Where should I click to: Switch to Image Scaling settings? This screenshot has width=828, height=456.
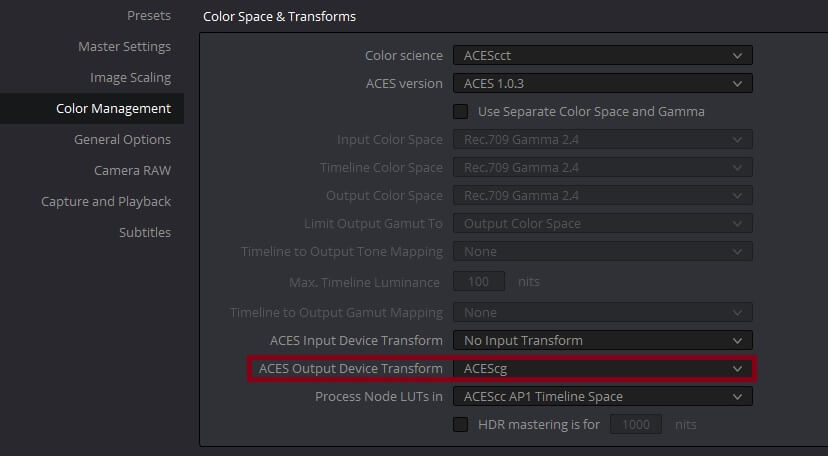coord(130,78)
